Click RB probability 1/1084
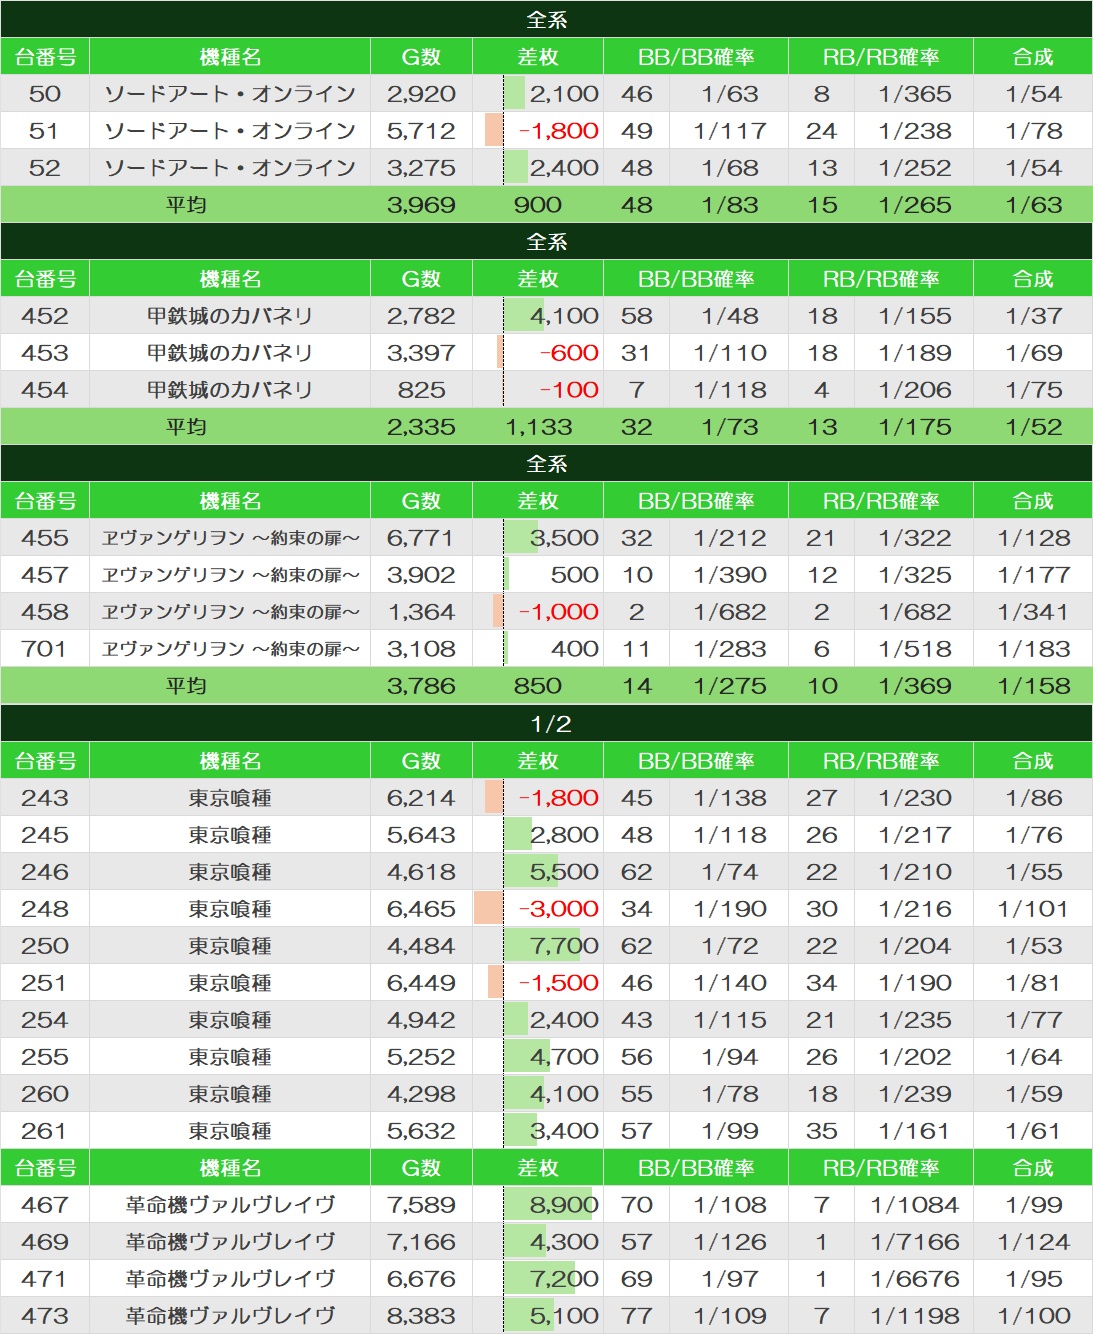1093x1334 pixels. (914, 1205)
